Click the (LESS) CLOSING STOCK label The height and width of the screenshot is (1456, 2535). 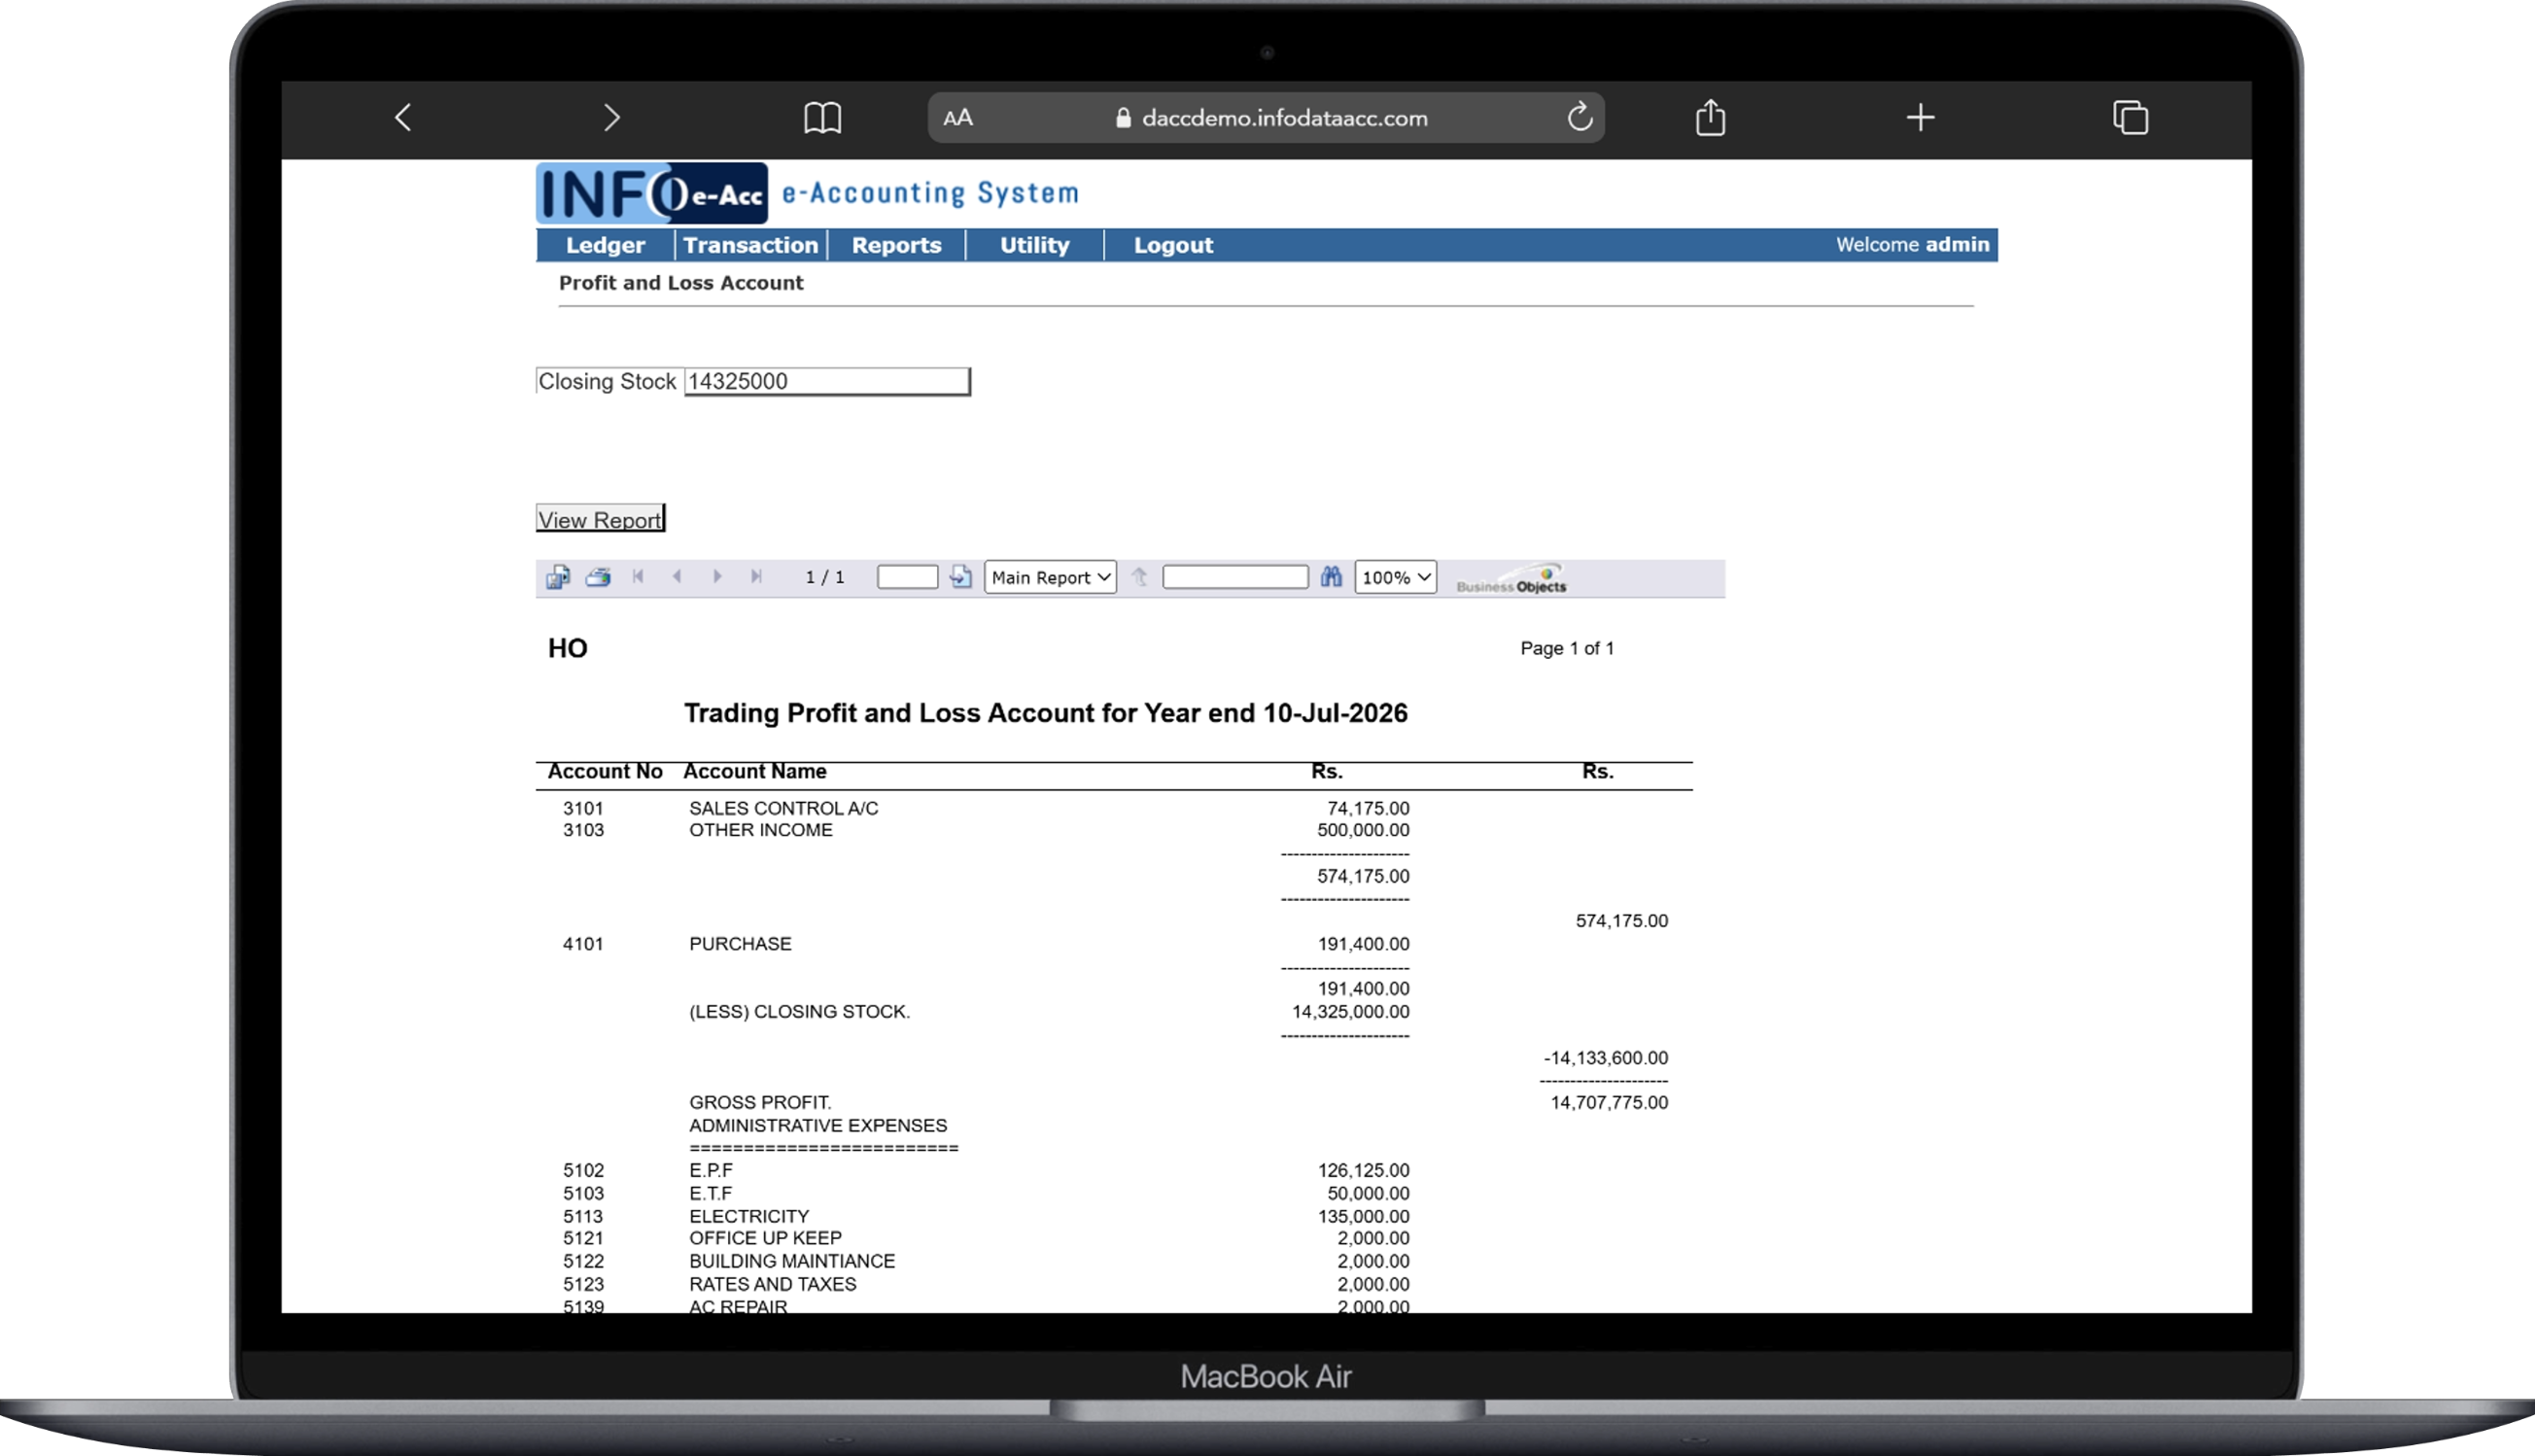[x=799, y=1012]
